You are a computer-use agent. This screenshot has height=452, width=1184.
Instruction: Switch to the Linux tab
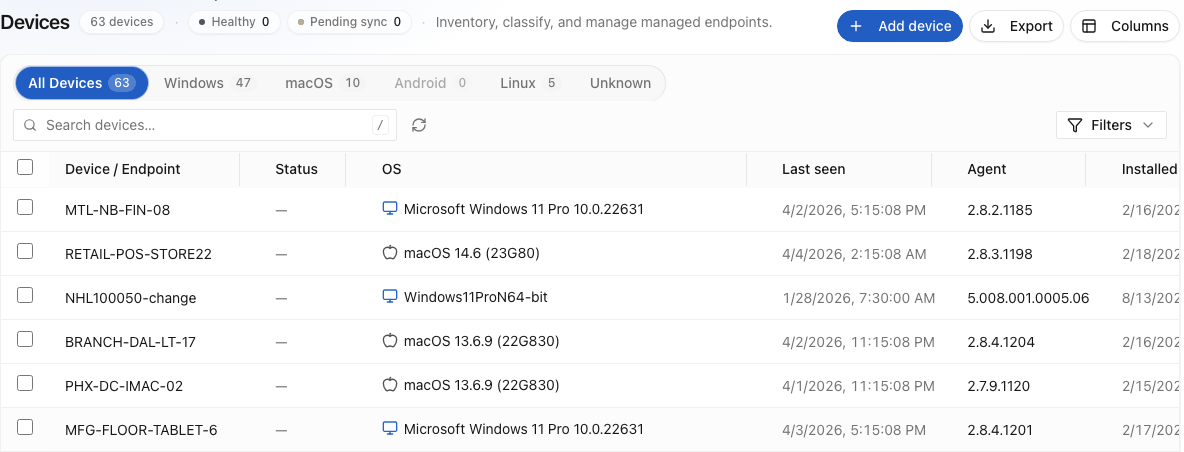pos(528,83)
